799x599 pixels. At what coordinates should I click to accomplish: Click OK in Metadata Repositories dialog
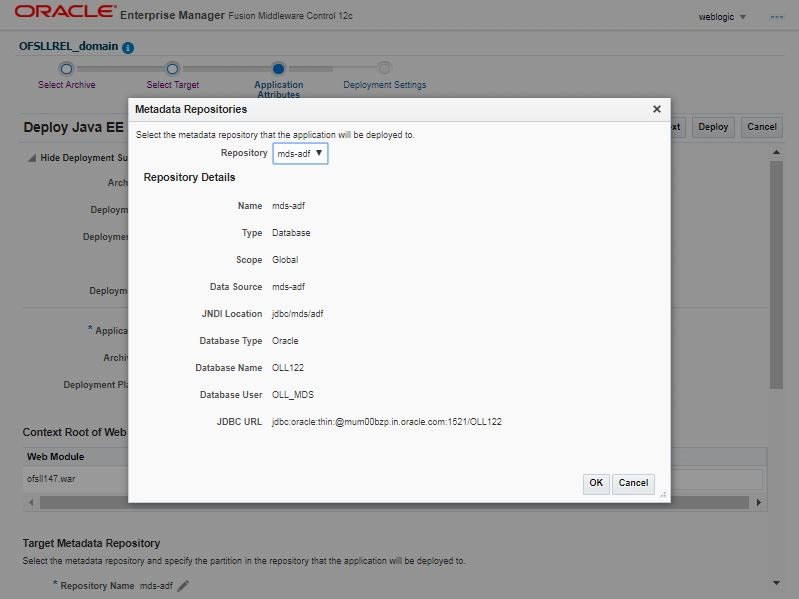pyautogui.click(x=596, y=483)
